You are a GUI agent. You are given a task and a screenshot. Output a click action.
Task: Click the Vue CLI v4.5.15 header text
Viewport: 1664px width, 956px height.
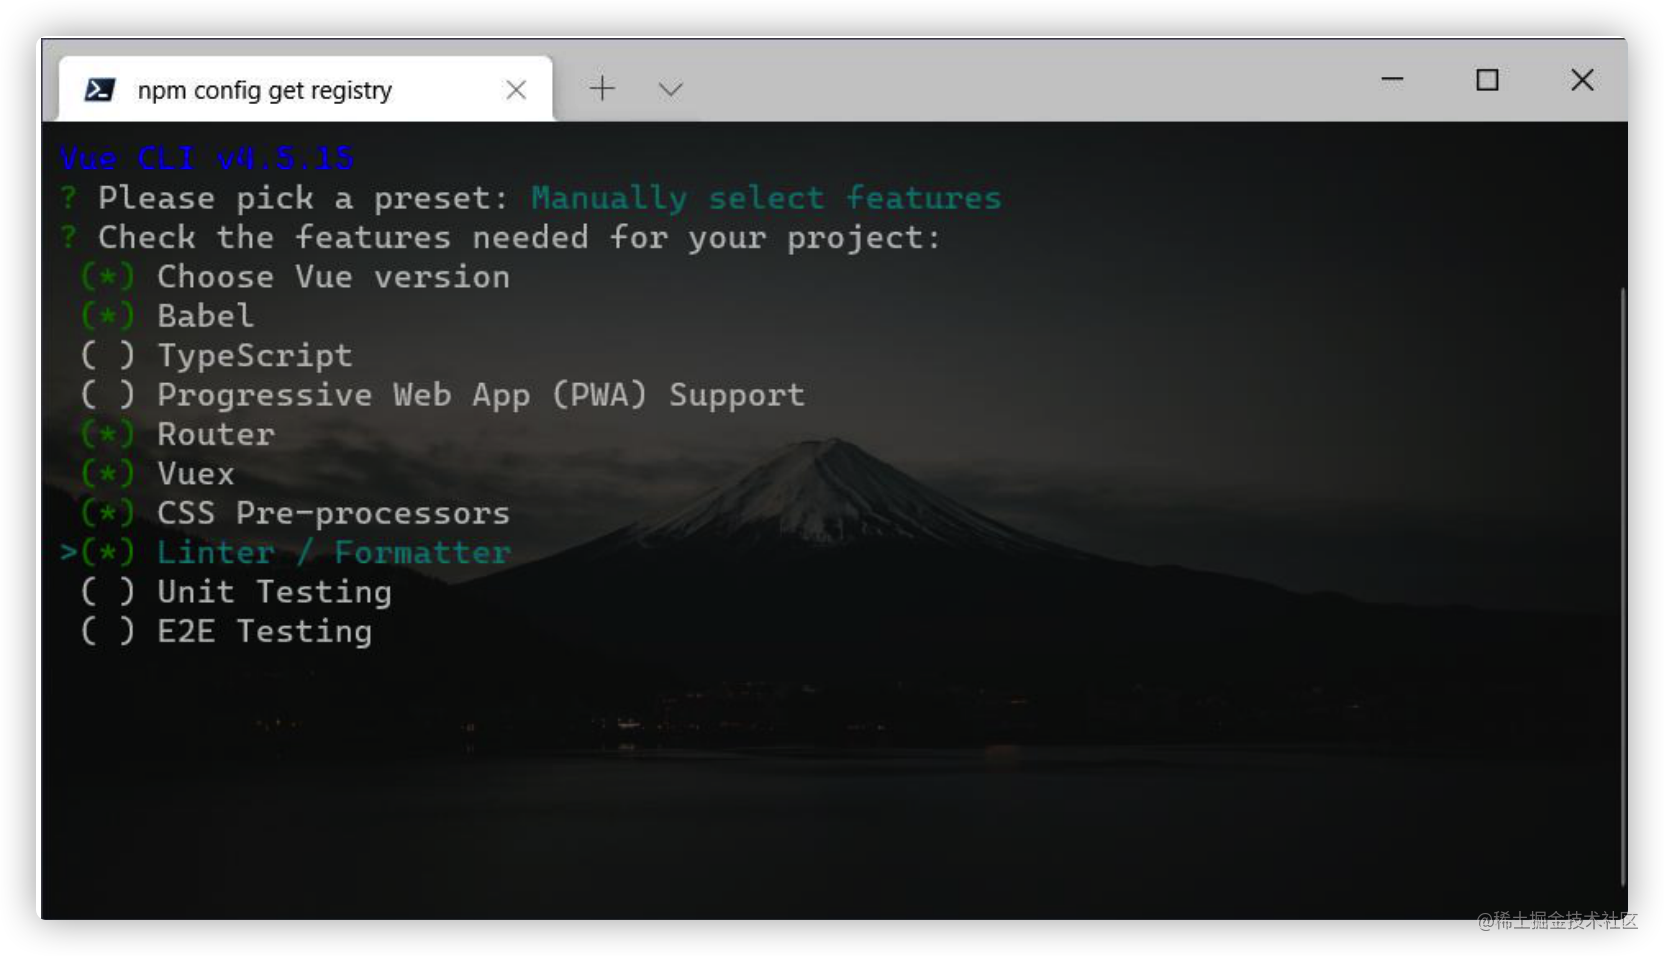pyautogui.click(x=205, y=158)
